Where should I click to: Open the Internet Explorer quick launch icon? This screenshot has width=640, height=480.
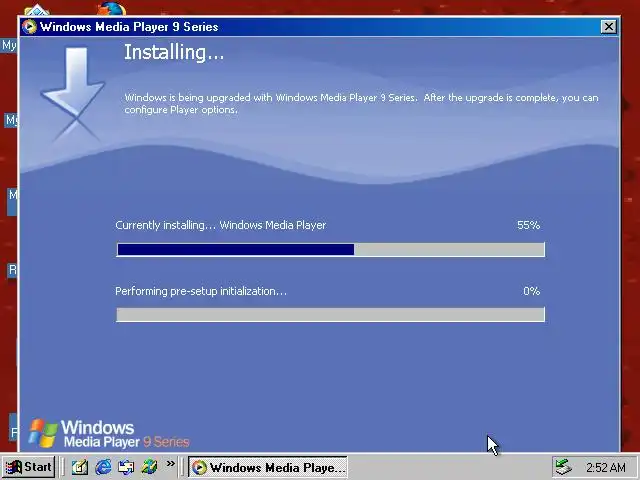pyautogui.click(x=103, y=467)
